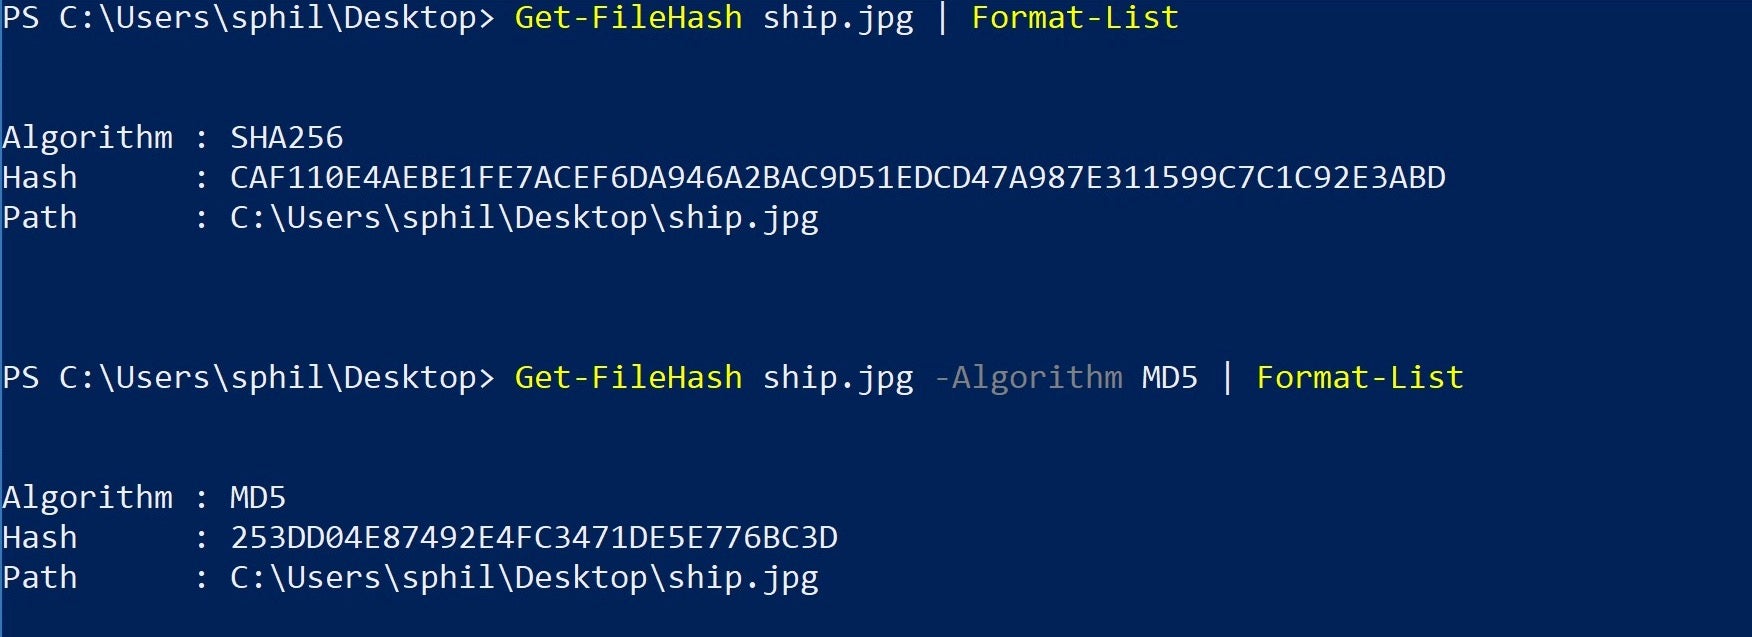The width and height of the screenshot is (1752, 637).
Task: Click the Path value under the SHA256 hash
Action: [x=524, y=217]
